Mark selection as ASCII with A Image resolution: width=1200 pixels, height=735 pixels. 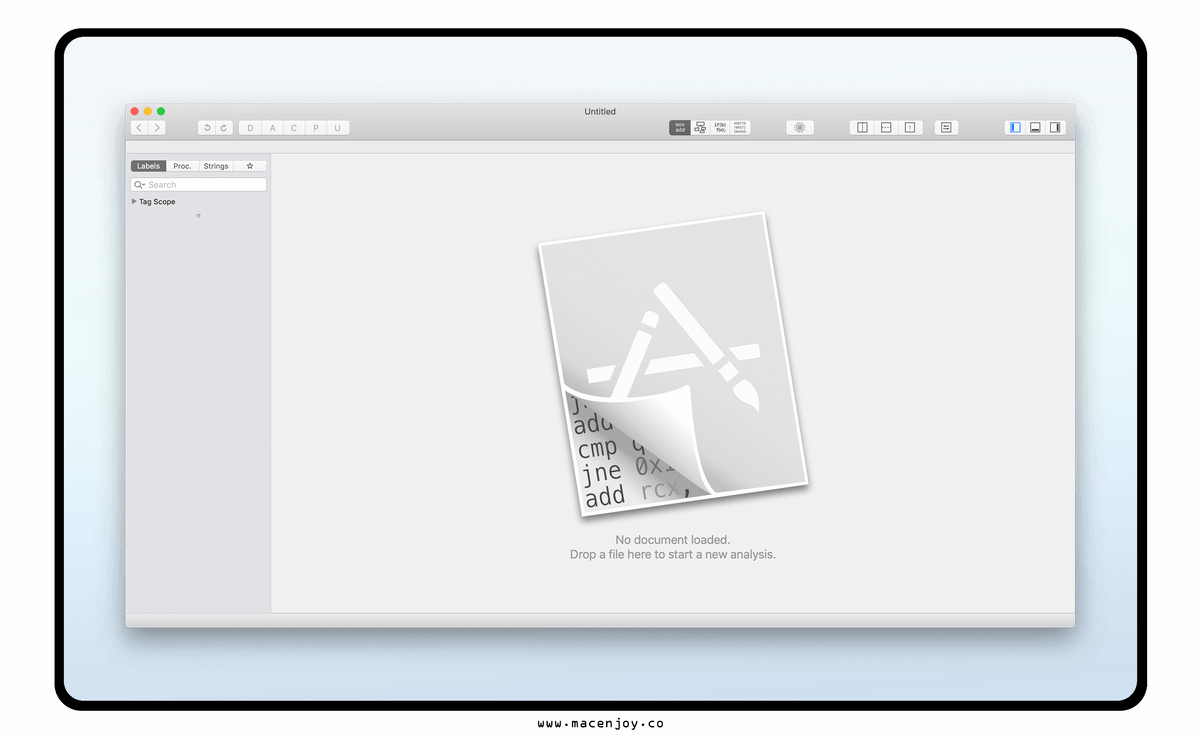tap(272, 128)
